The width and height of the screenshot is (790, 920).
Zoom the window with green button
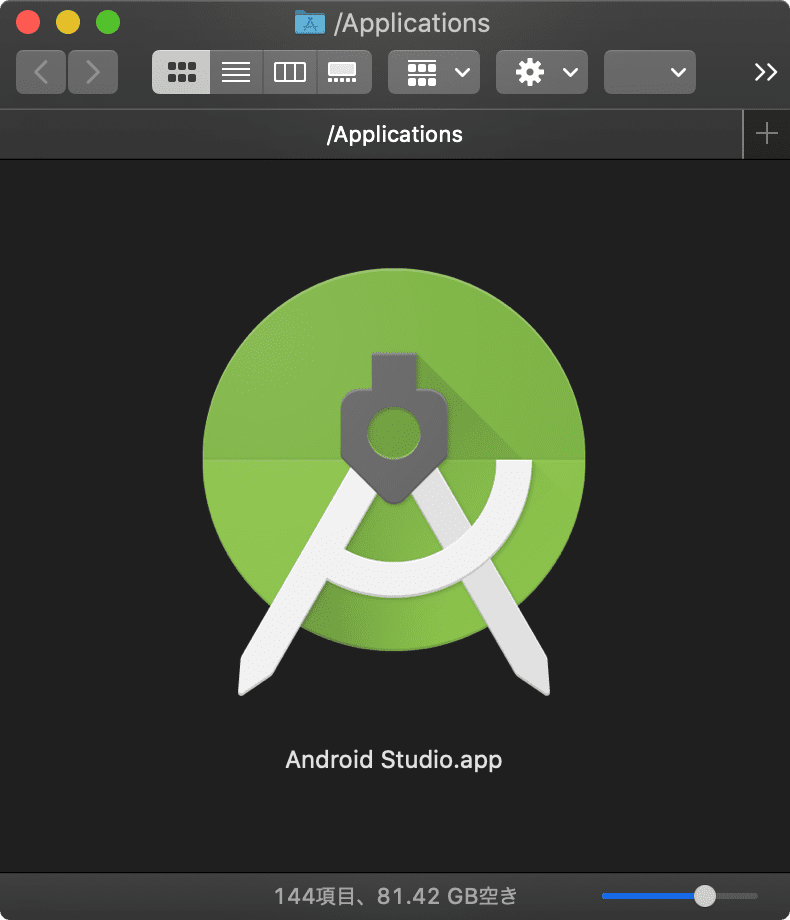tap(108, 22)
